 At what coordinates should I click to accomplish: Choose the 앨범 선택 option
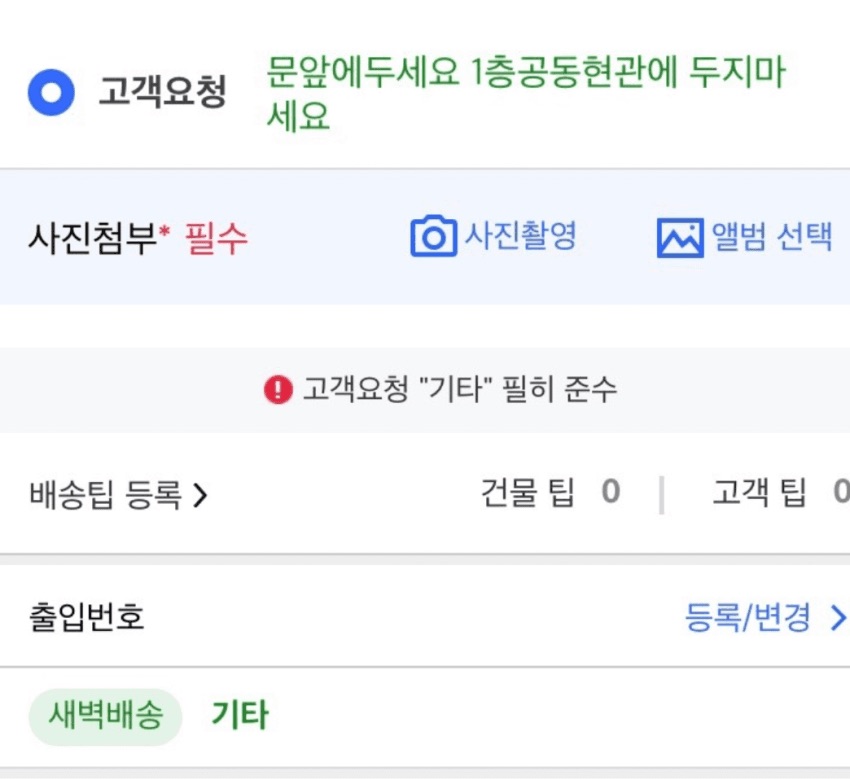tap(771, 237)
